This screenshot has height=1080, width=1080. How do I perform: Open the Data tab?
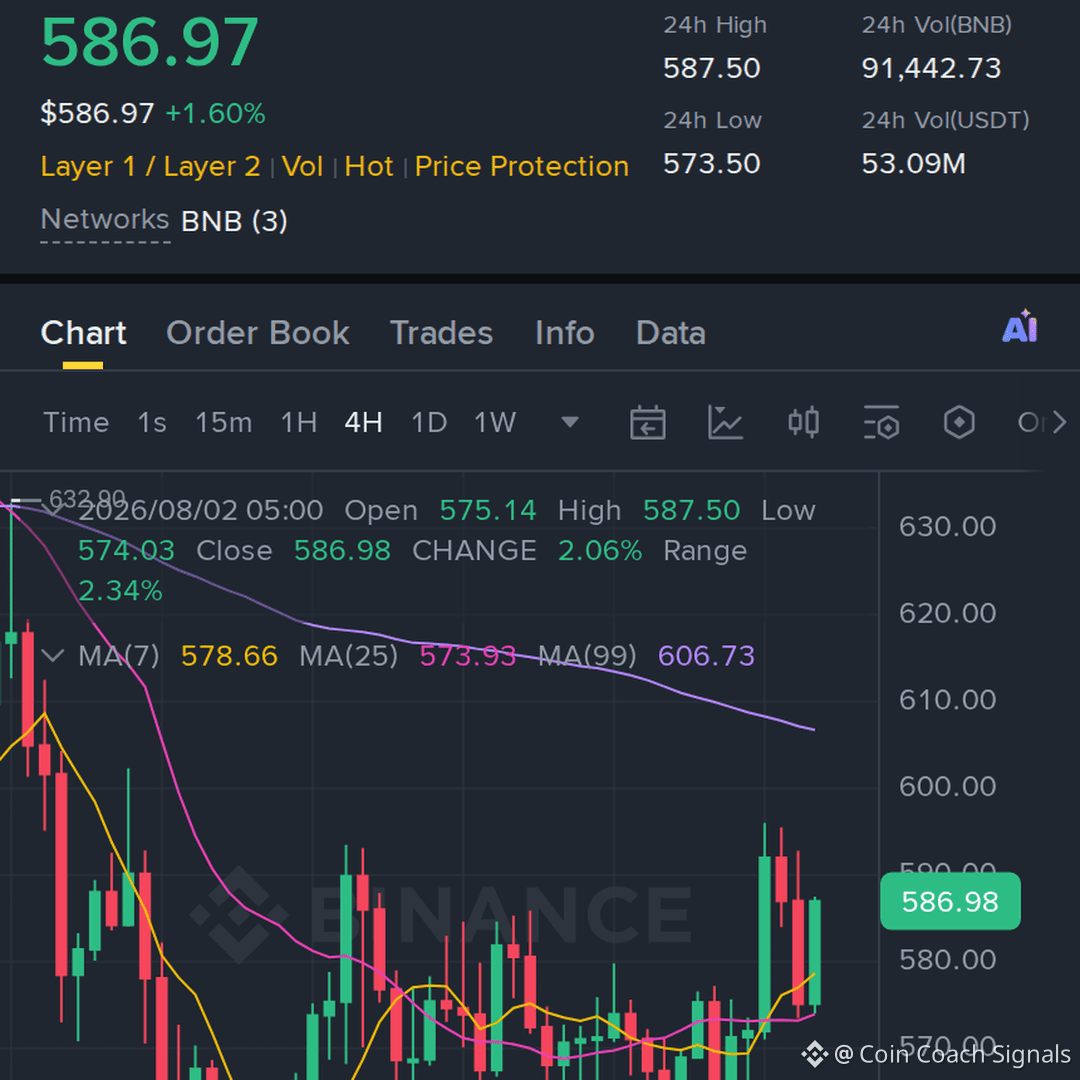click(x=671, y=333)
